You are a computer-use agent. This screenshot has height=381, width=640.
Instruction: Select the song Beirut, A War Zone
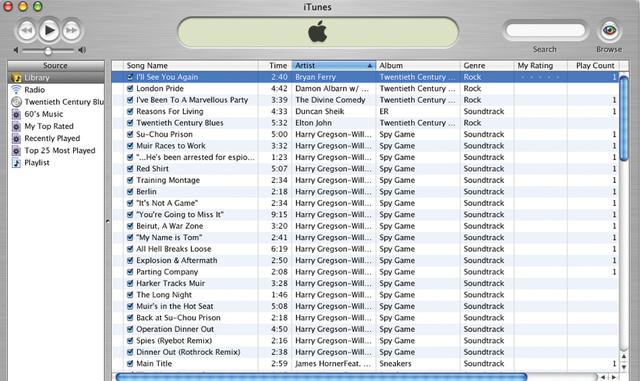click(169, 226)
